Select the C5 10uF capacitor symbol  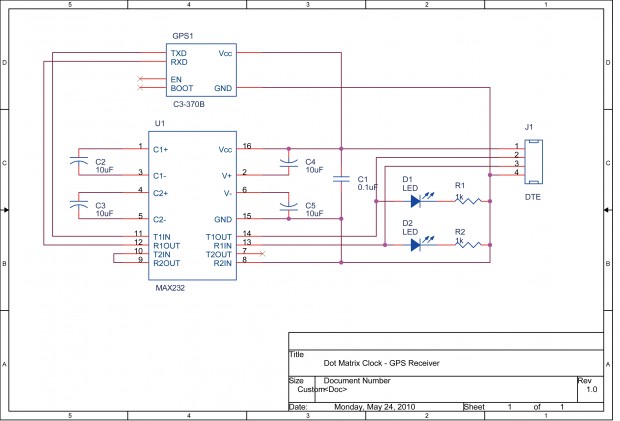[x=289, y=206]
